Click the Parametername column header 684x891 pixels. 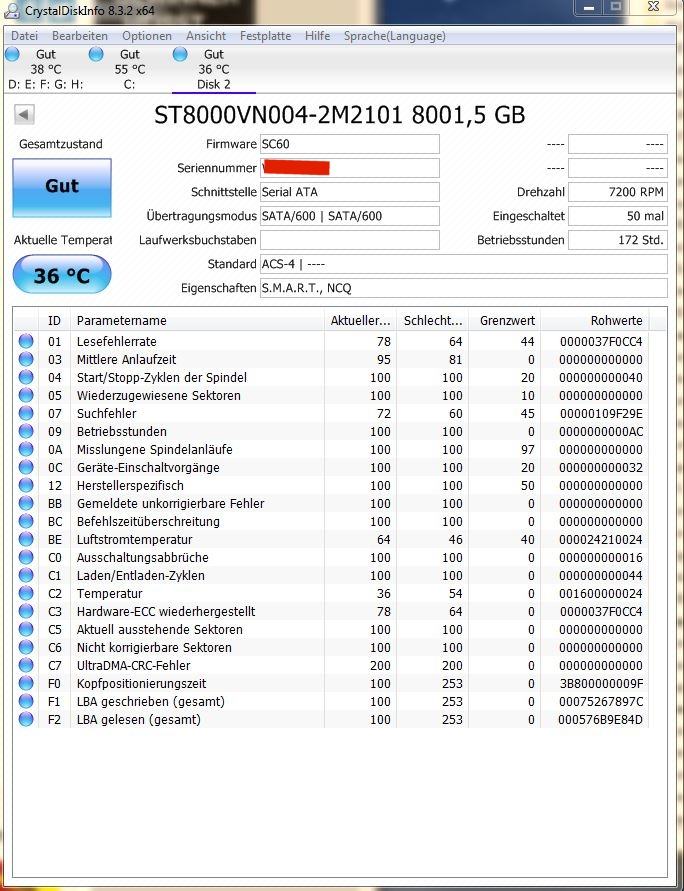(197, 320)
